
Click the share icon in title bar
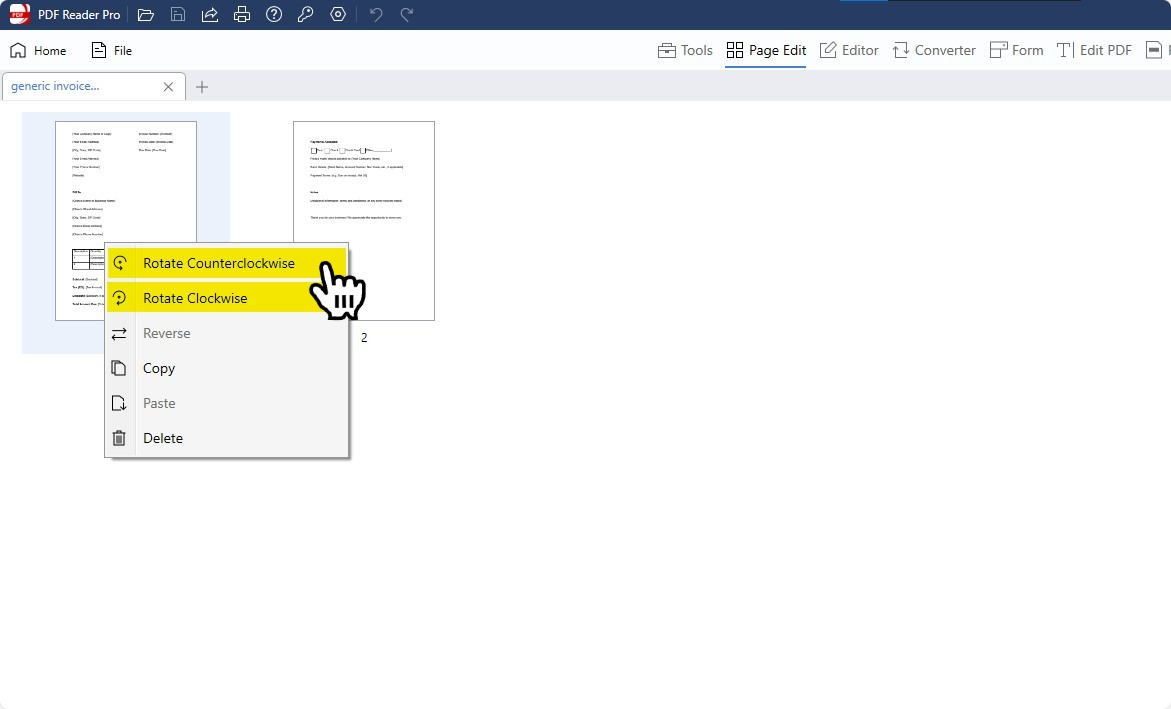pyautogui.click(x=210, y=14)
